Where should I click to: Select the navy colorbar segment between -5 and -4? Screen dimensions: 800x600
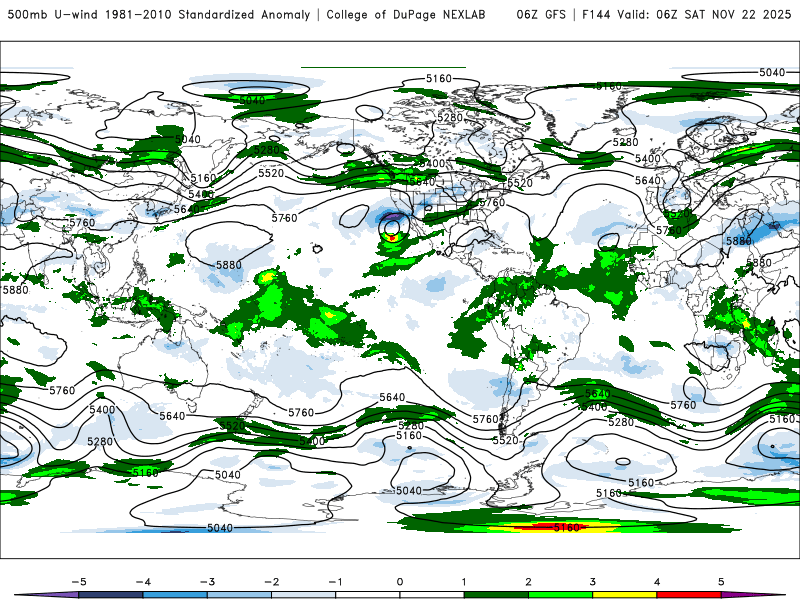coord(111,595)
